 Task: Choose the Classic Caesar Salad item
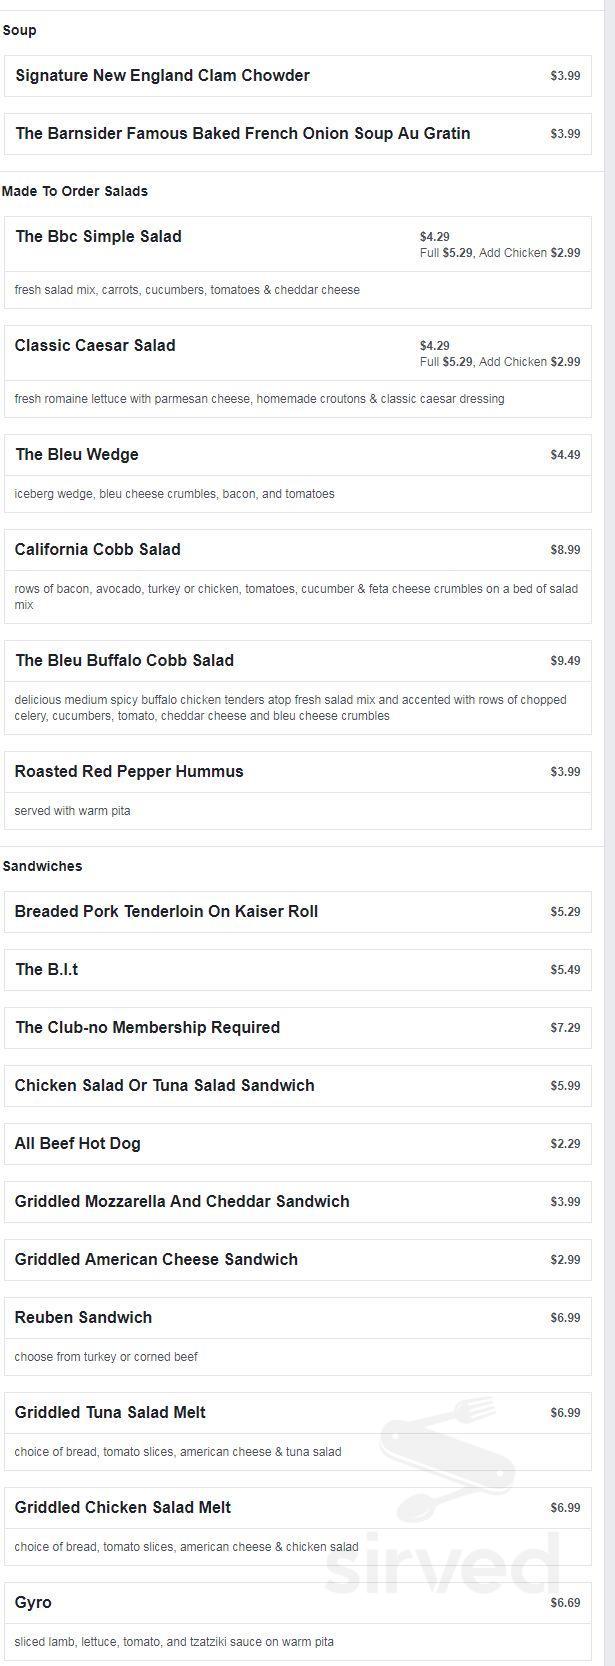coord(298,371)
